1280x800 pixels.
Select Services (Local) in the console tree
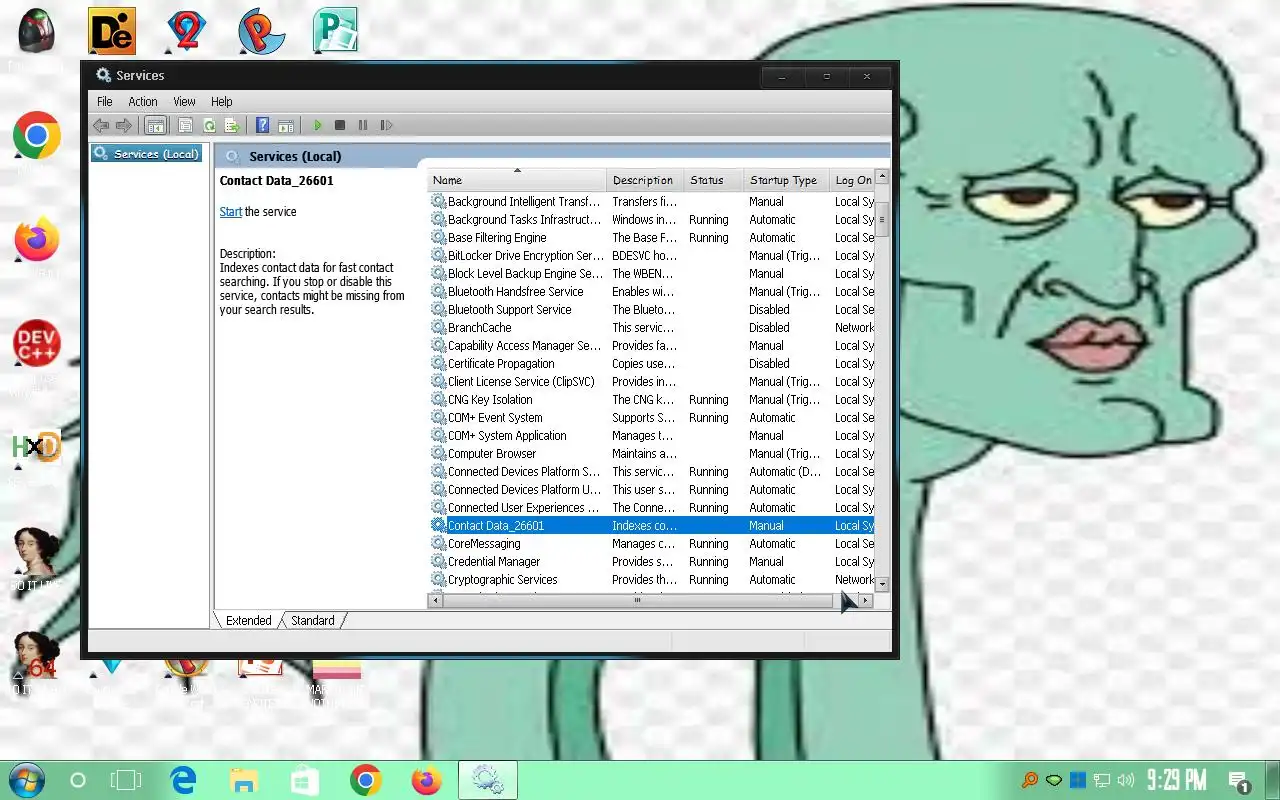pos(146,154)
